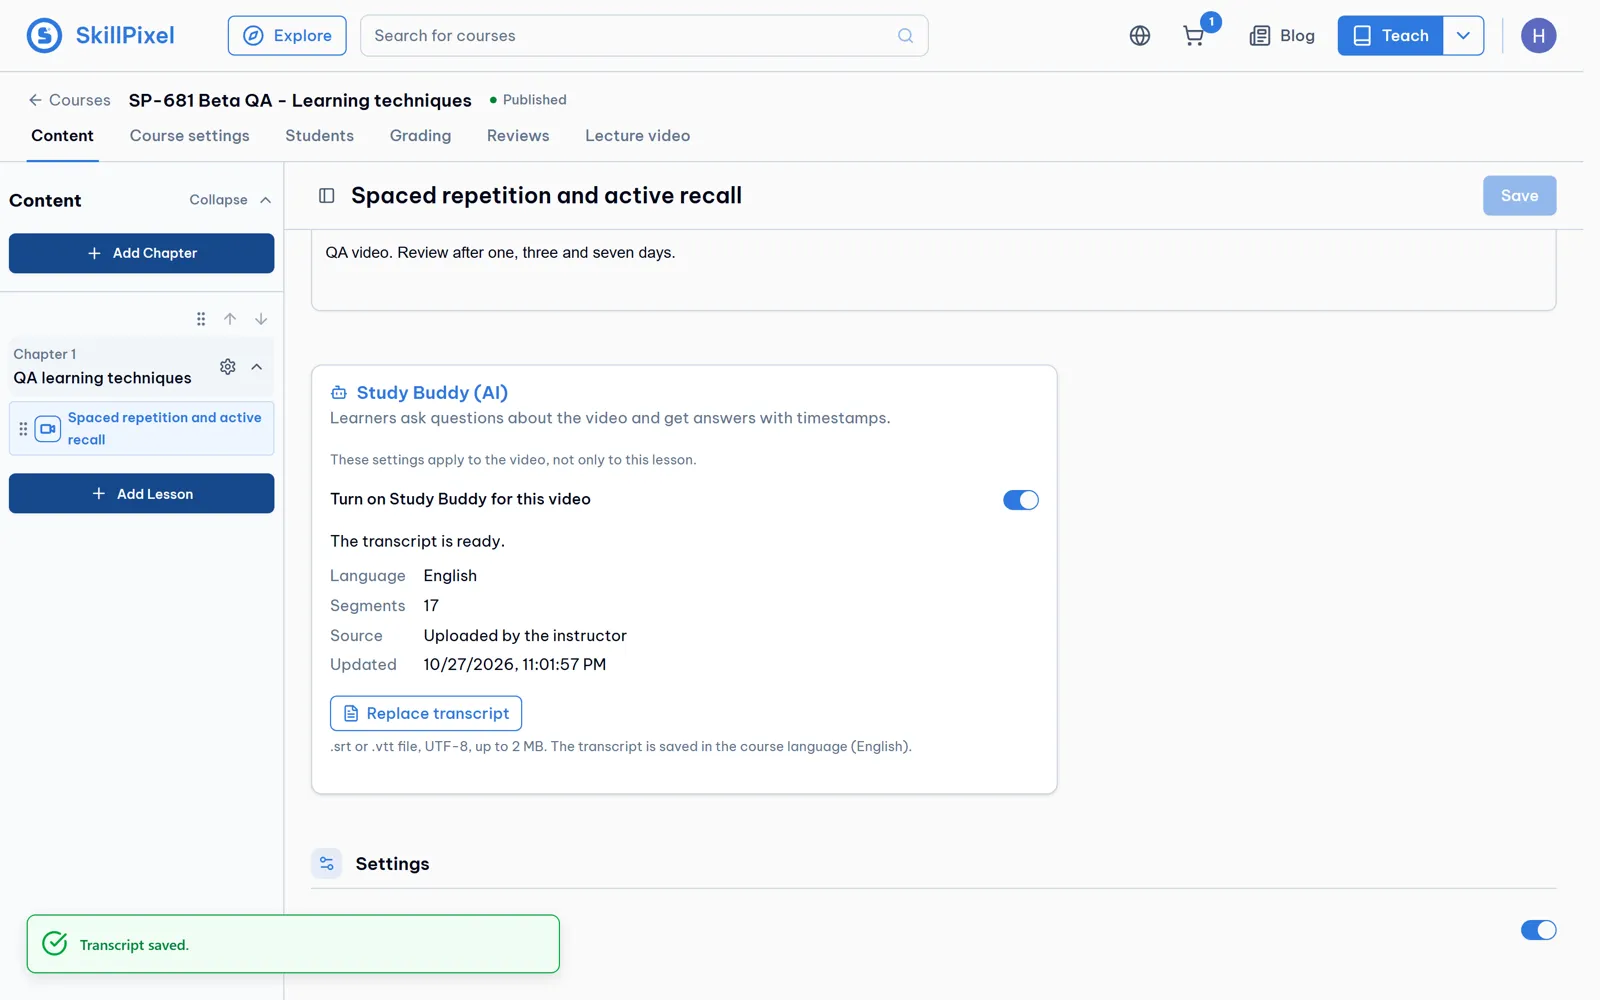
Task: Open the shopping cart
Action: click(x=1194, y=36)
